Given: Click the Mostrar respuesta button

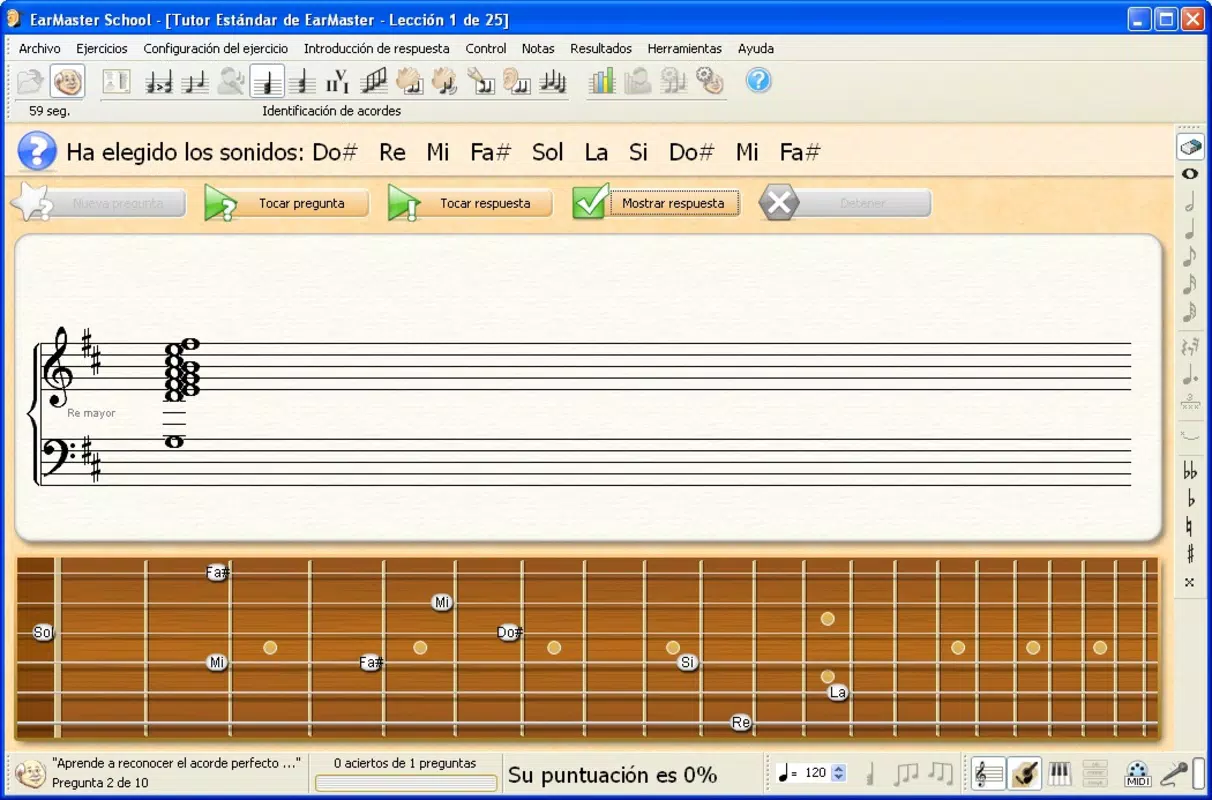Looking at the screenshot, I should pyautogui.click(x=656, y=203).
